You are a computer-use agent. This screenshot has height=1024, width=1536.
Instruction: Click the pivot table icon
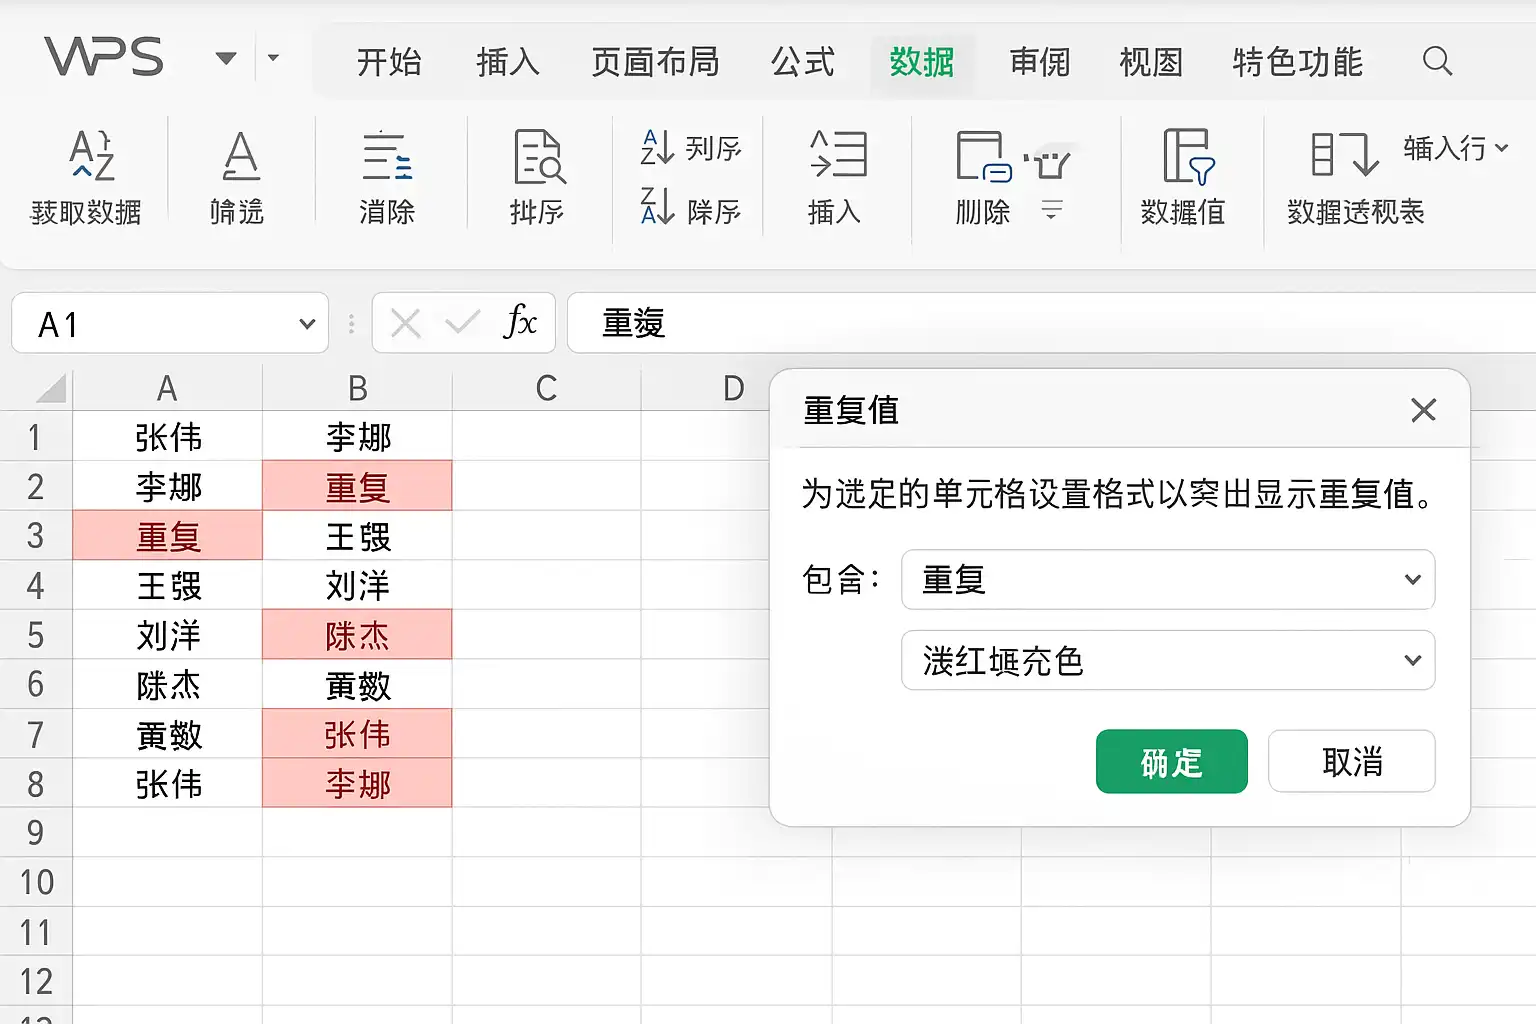click(1344, 155)
